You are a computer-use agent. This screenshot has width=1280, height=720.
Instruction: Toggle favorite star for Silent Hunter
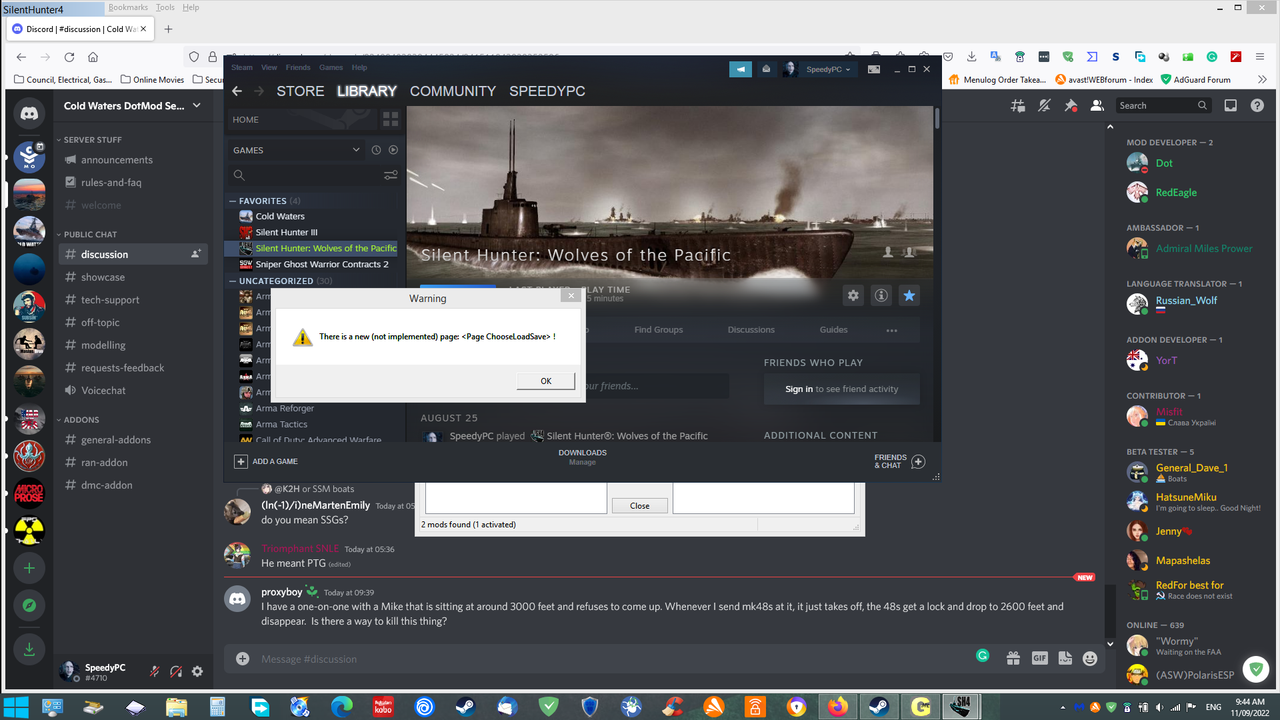pos(909,295)
